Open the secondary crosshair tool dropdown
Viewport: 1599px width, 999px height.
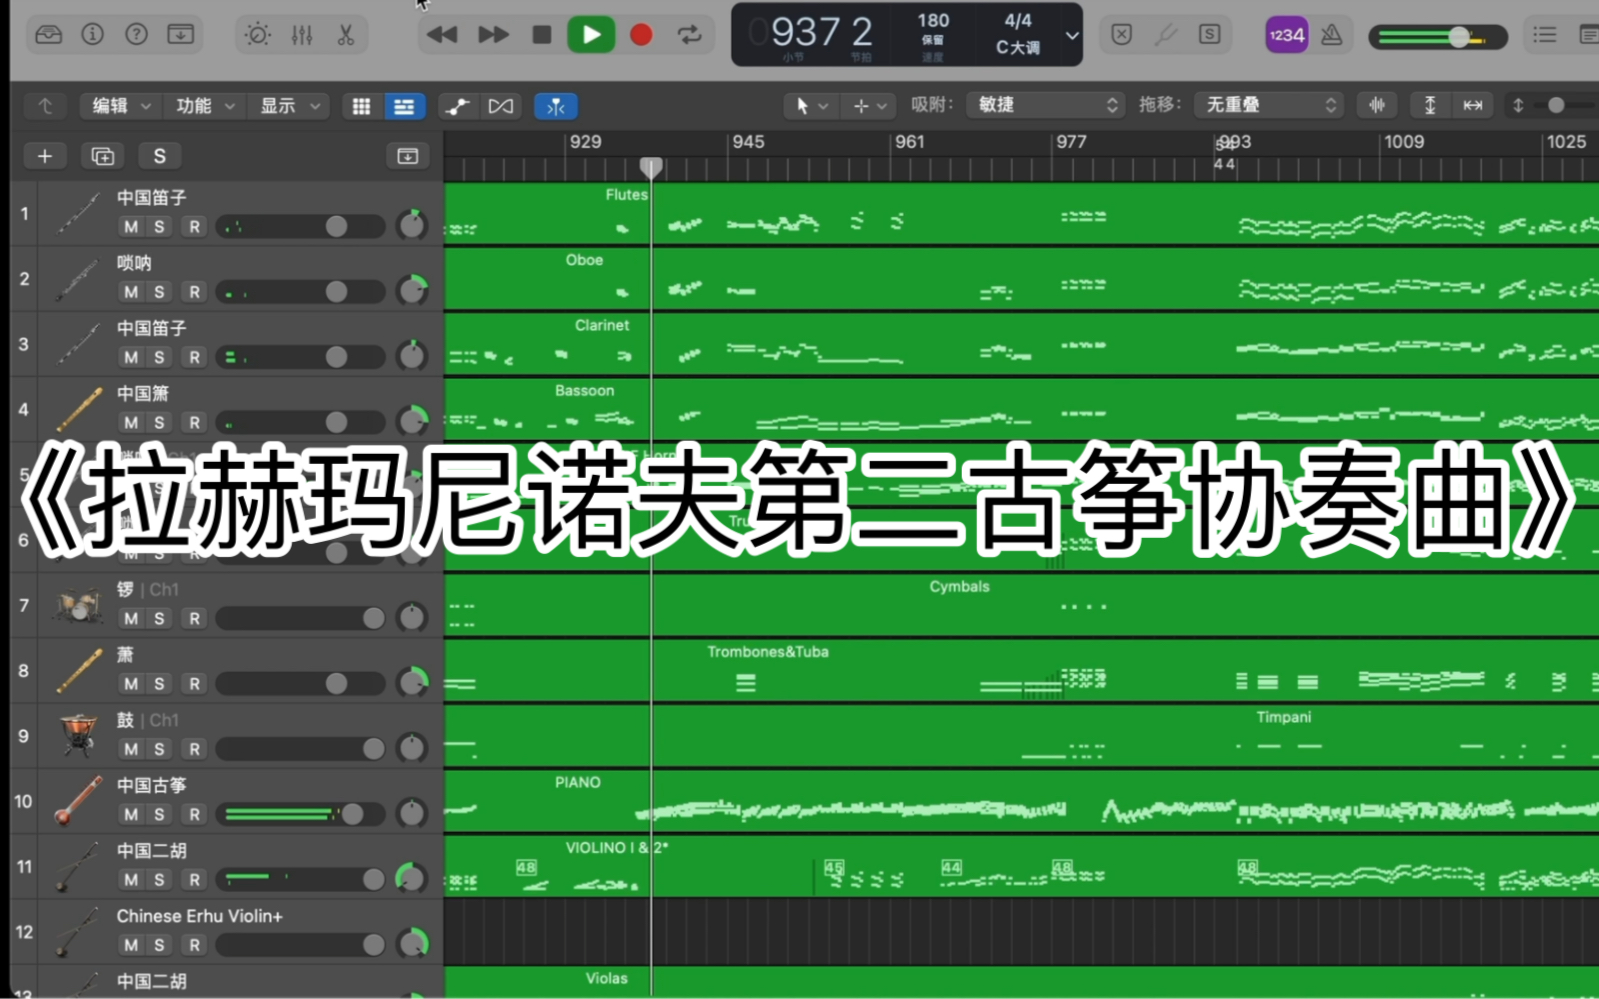click(868, 105)
